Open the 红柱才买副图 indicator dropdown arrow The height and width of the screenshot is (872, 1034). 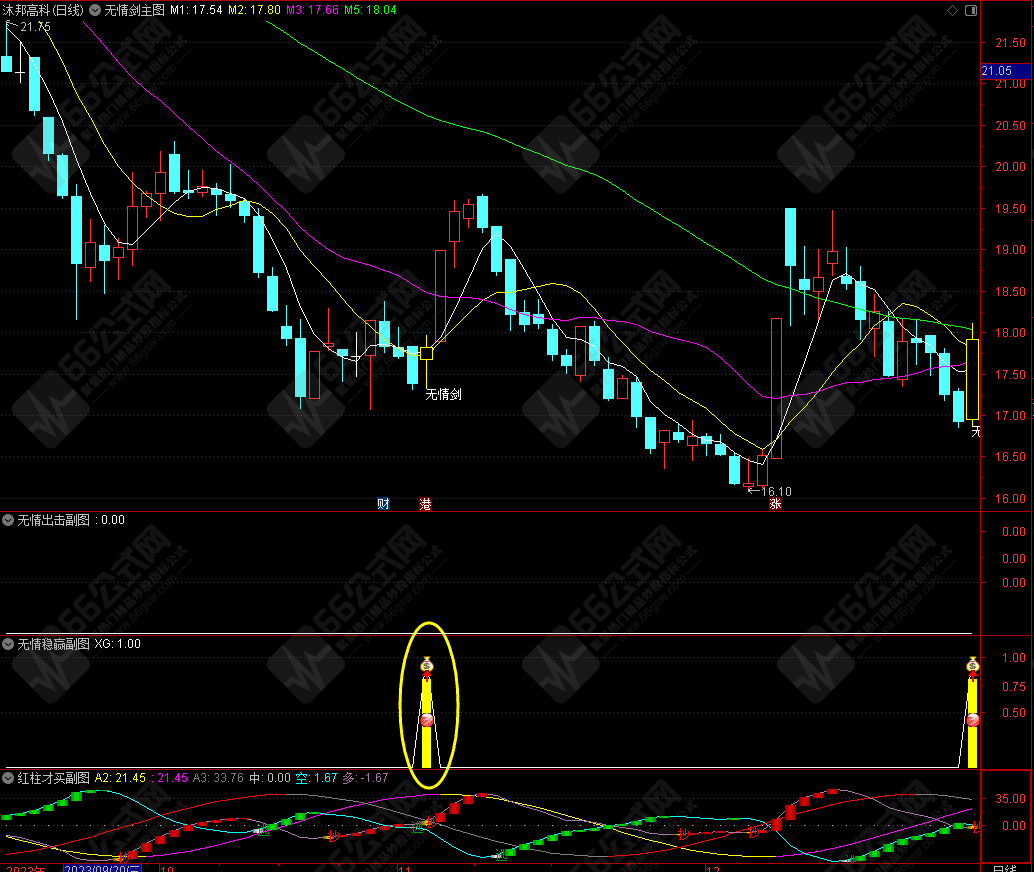pos(9,778)
